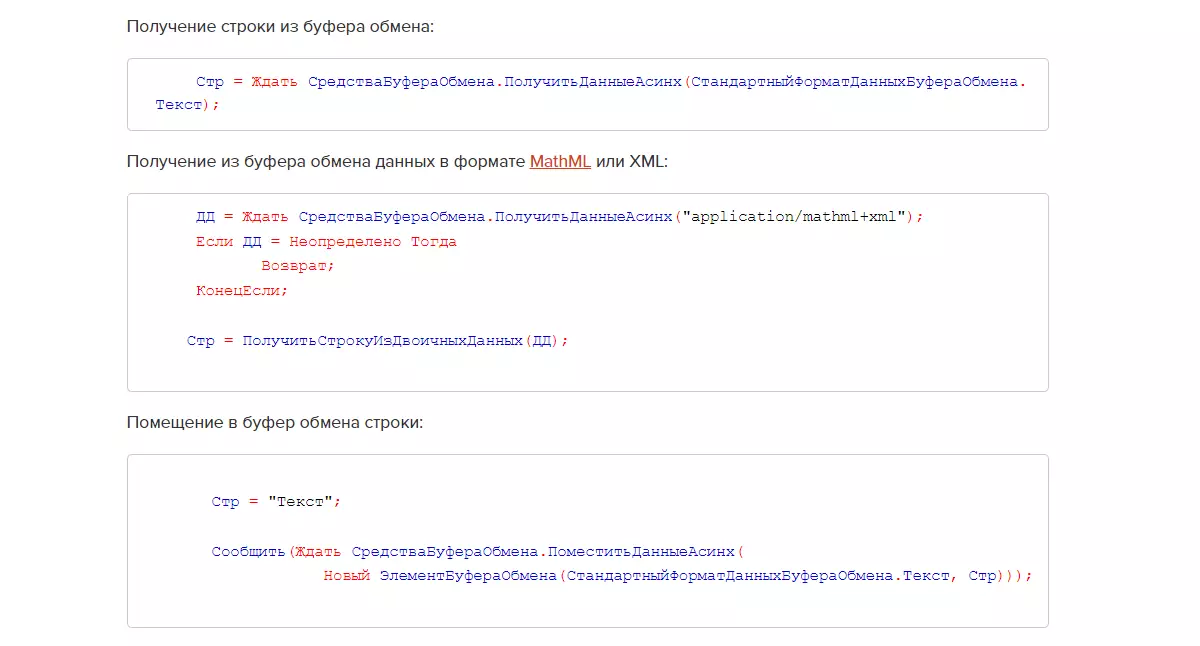Screen dimensions: 1200x646
Task: Click the heading "Помещение в буфер обмена строки:"
Action: 275,422
